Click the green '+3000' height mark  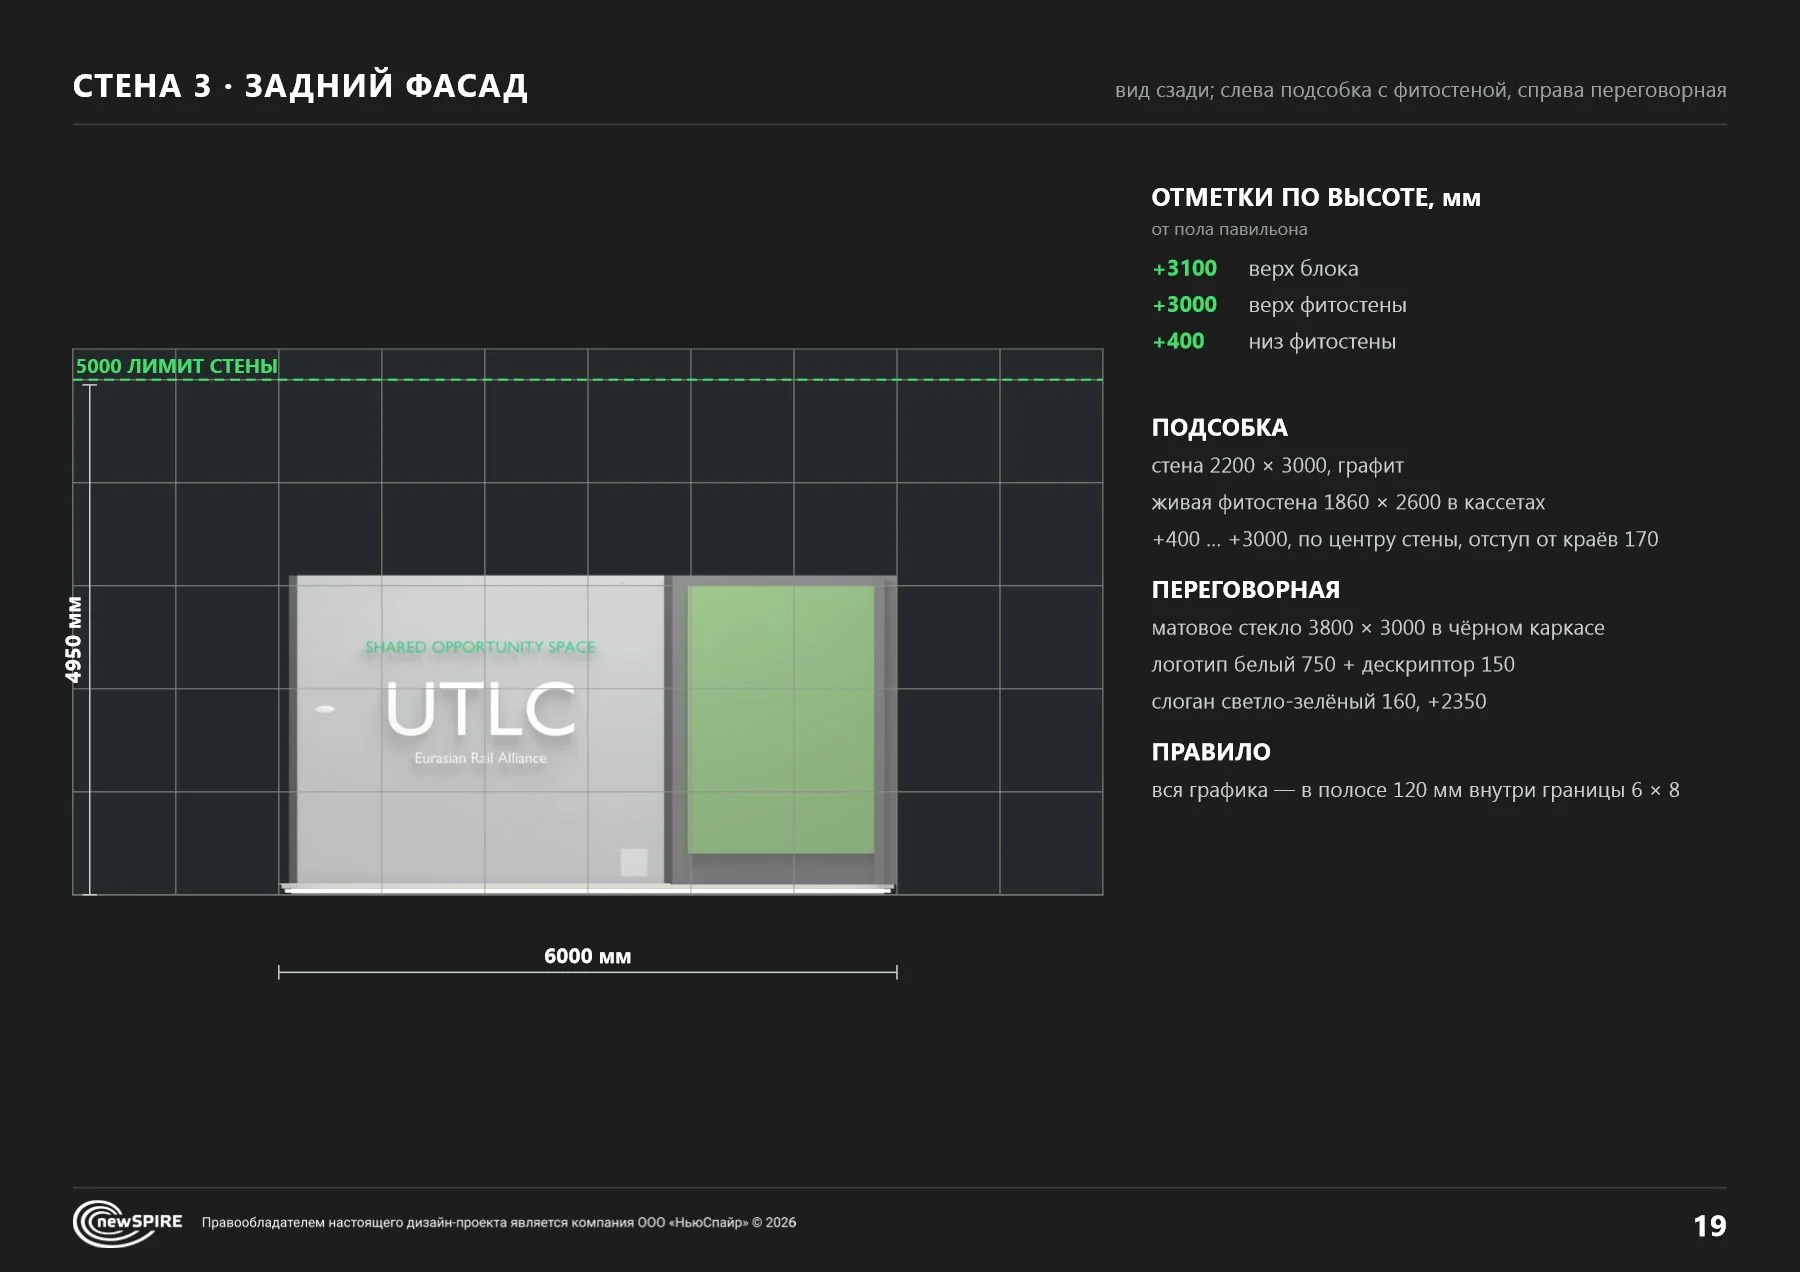click(1185, 304)
